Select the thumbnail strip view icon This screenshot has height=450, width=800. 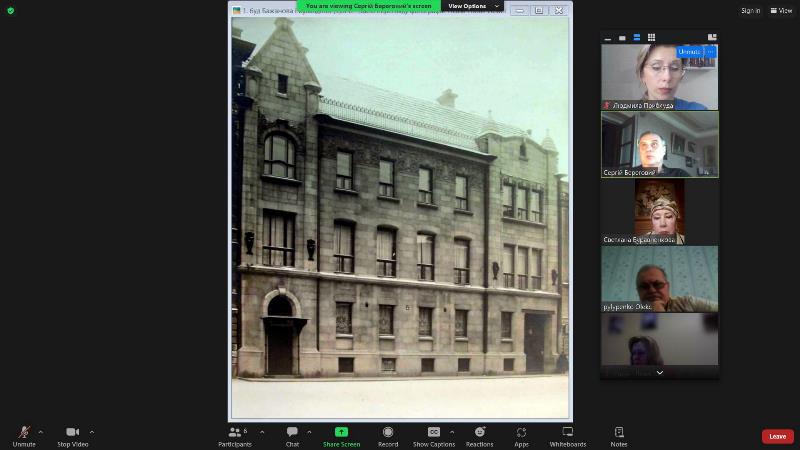(637, 38)
